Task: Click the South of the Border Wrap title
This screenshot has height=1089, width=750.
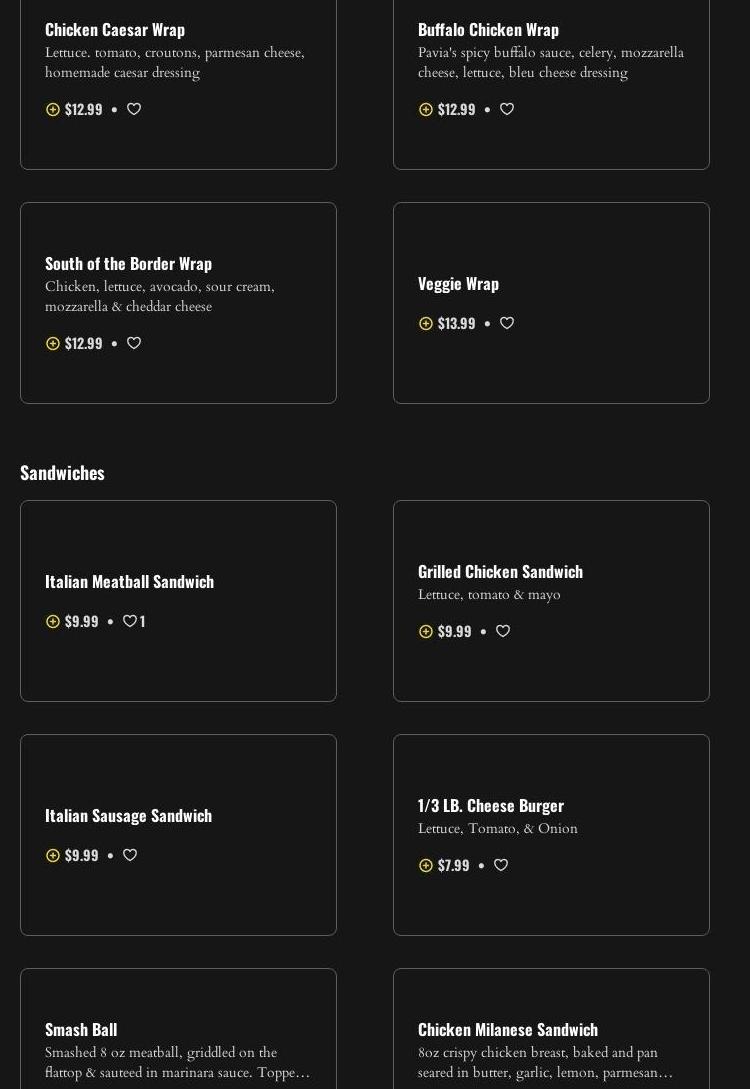Action: pyautogui.click(x=128, y=263)
